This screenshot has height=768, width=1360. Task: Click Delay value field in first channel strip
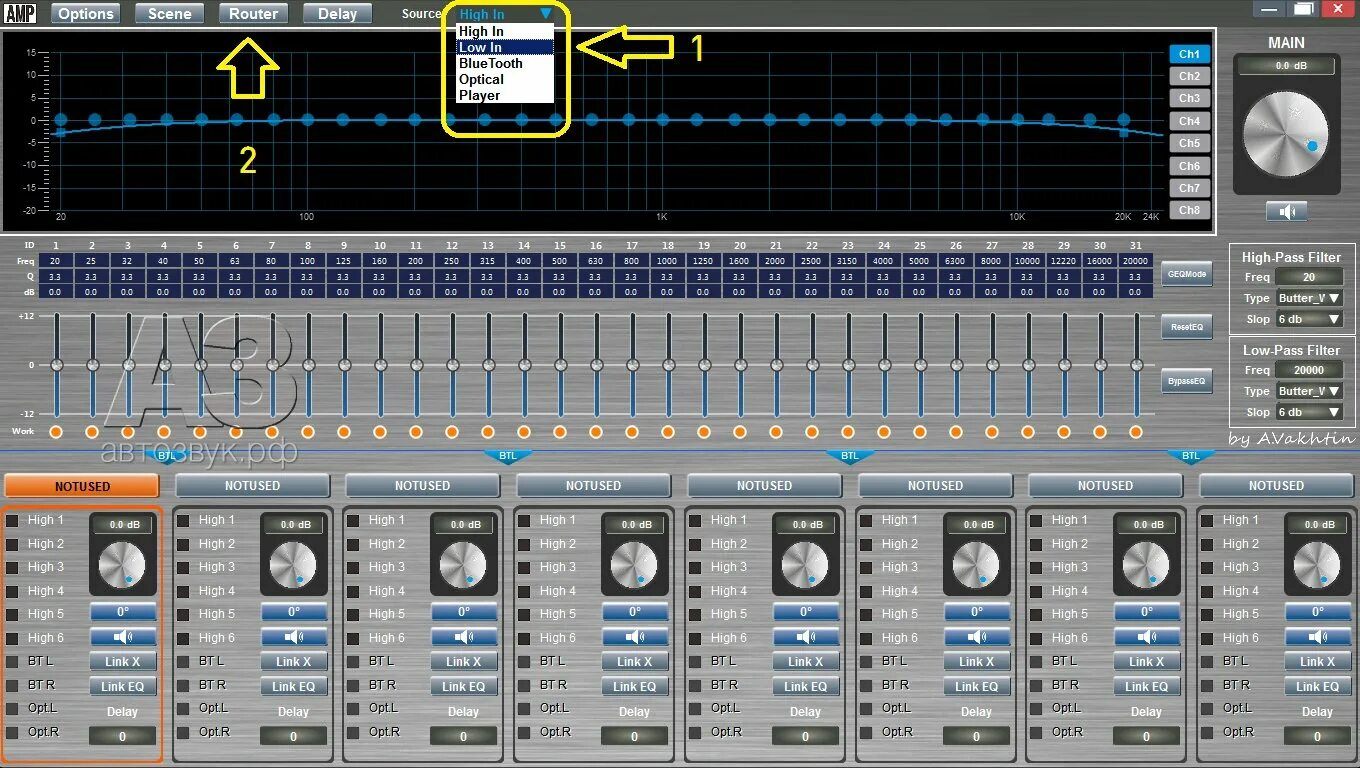123,736
